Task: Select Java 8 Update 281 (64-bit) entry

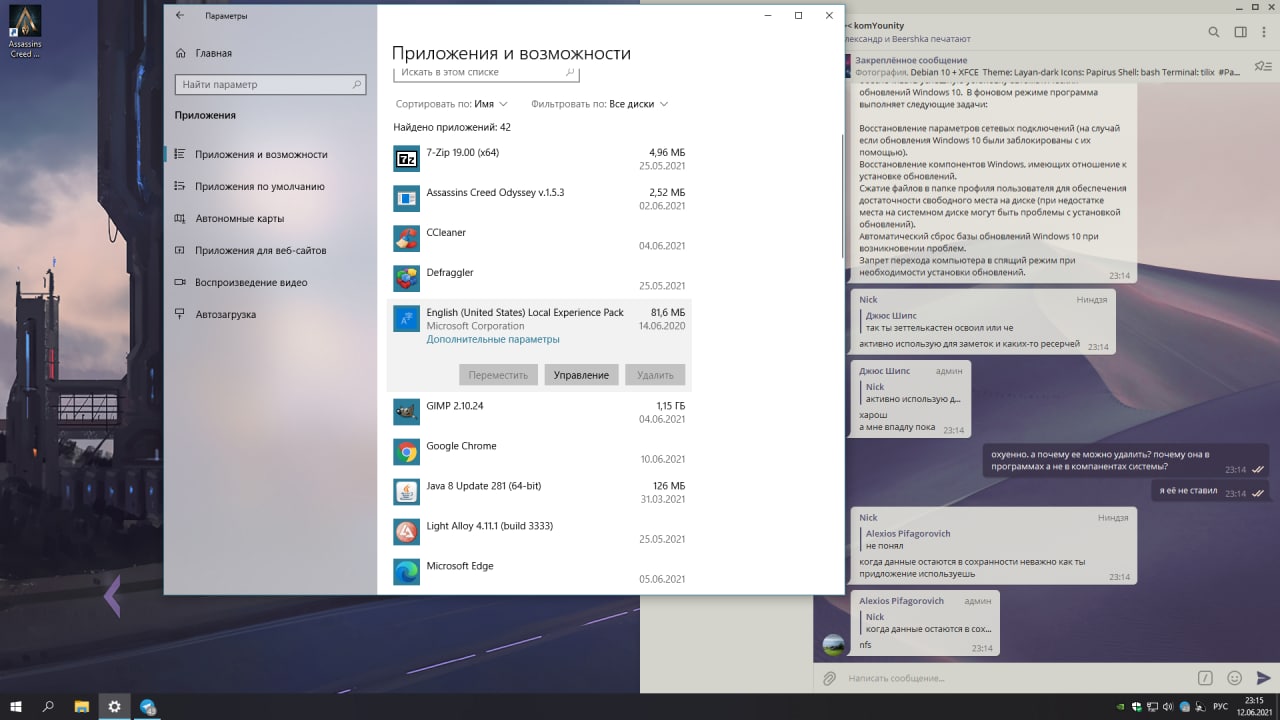Action: coord(539,493)
